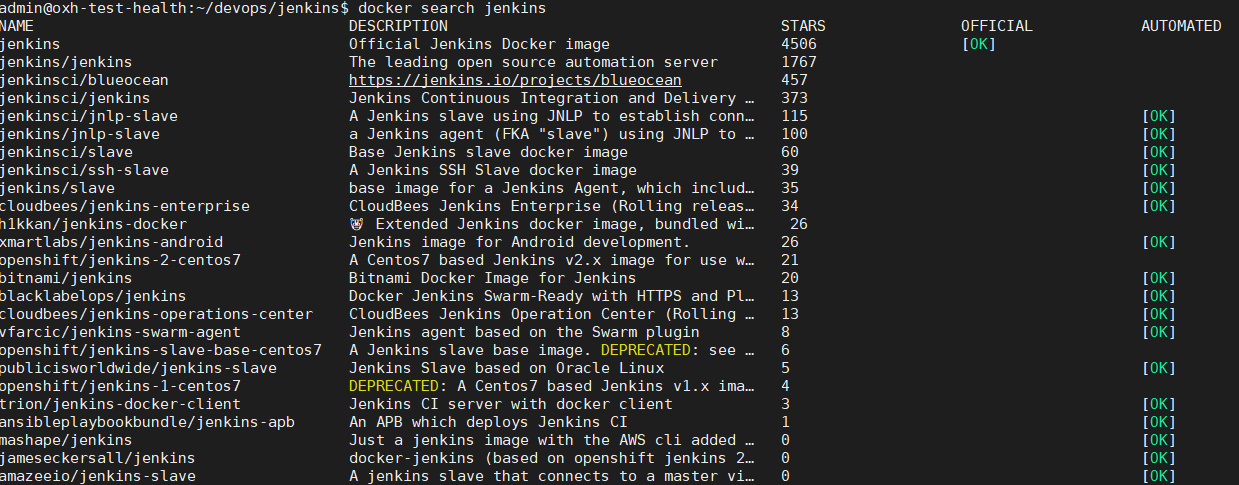Click 'Jenkins CI server with docker client' text

[511, 404]
